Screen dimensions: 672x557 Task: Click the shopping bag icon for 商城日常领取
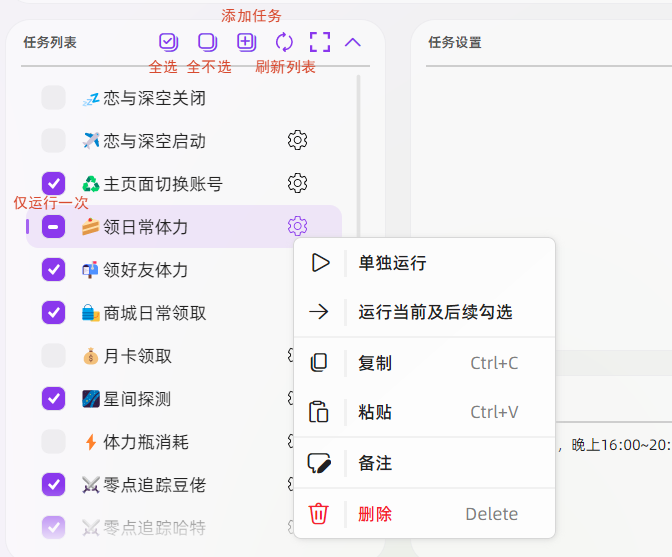(x=91, y=313)
